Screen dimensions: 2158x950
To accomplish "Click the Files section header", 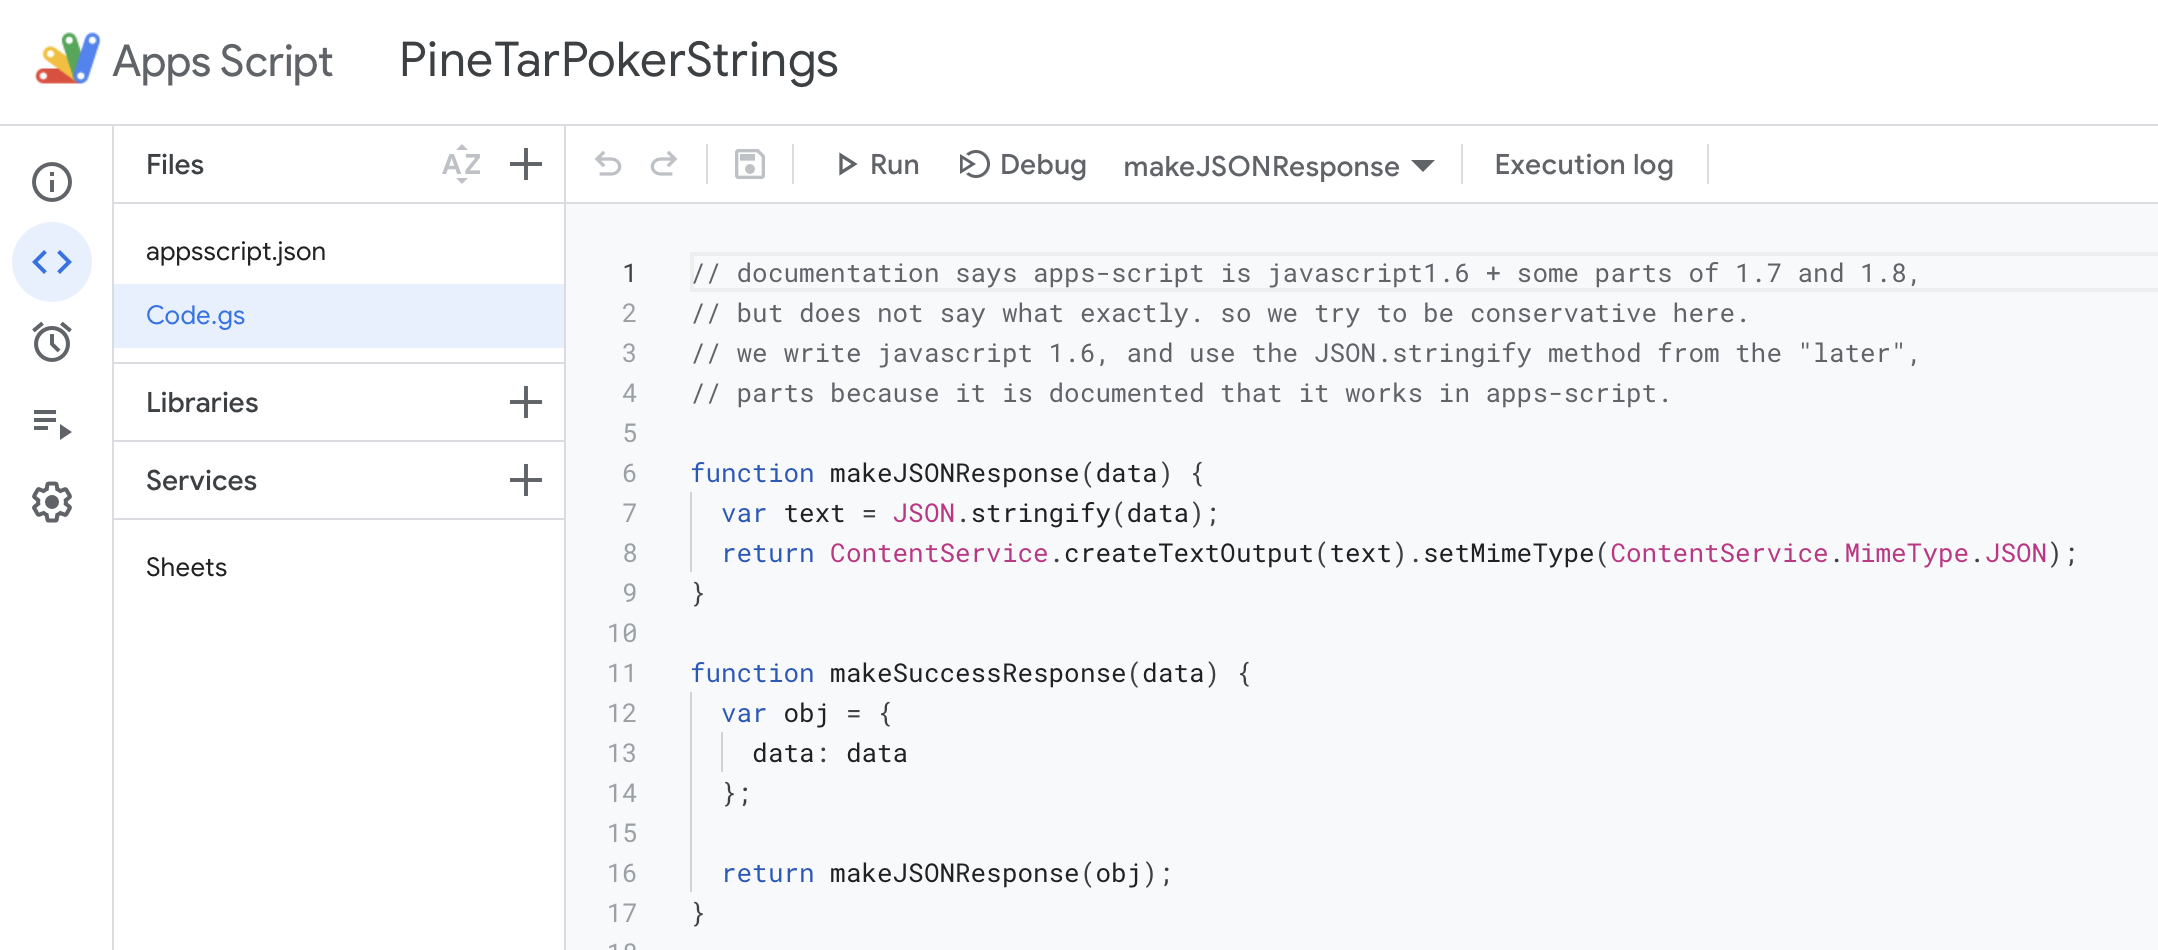I will coord(175,164).
